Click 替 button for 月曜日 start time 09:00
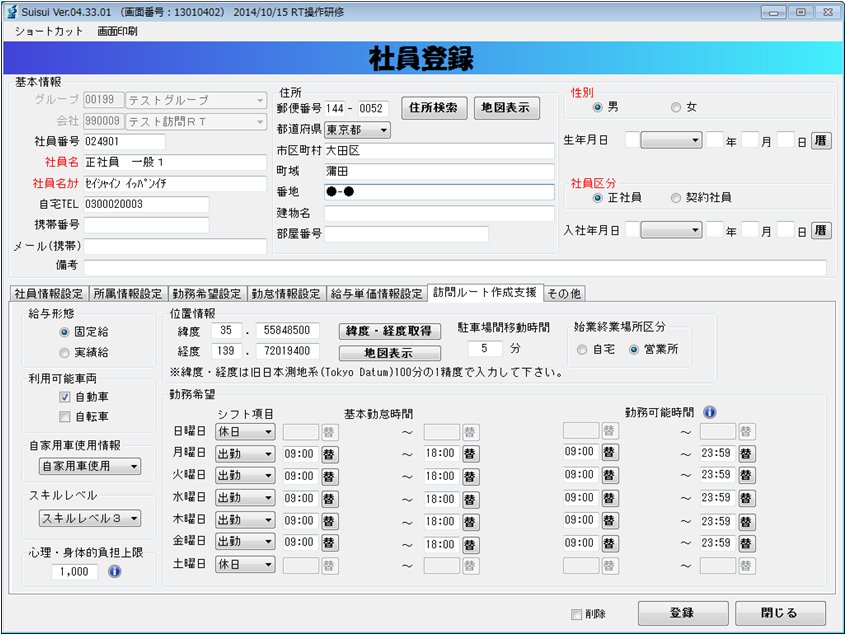This screenshot has width=846, height=635. [x=329, y=454]
